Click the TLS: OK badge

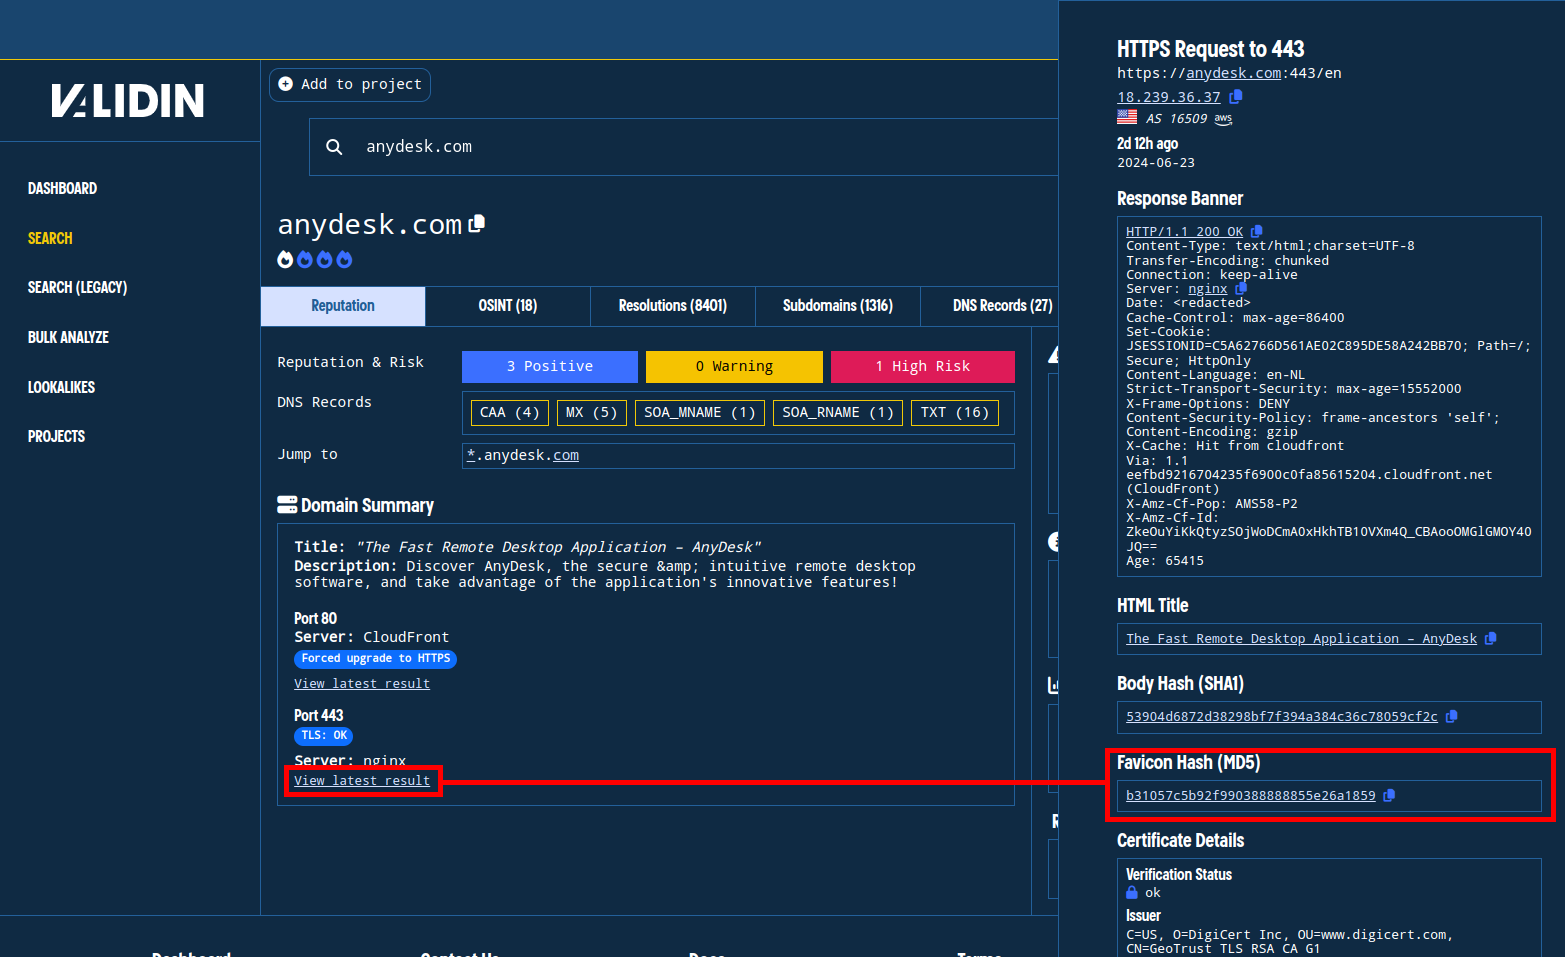click(x=324, y=736)
